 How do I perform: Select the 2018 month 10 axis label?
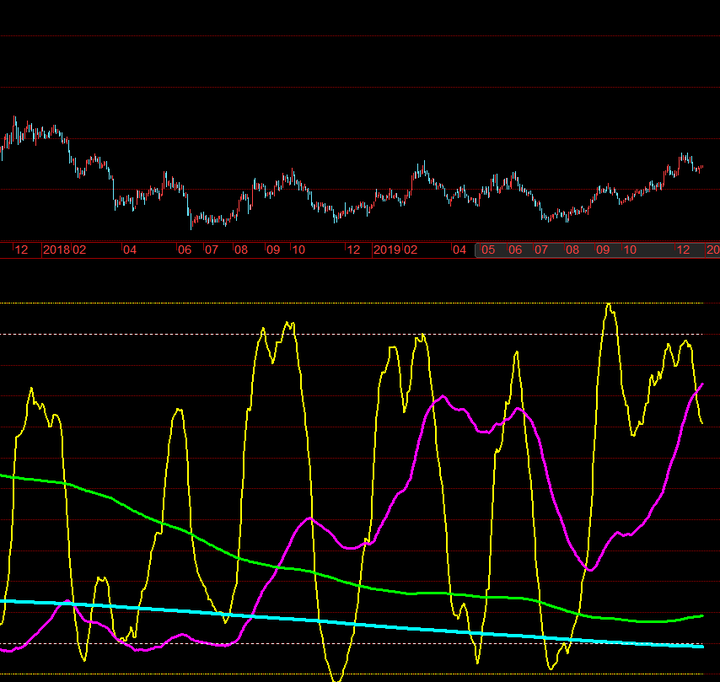pyautogui.click(x=298, y=250)
